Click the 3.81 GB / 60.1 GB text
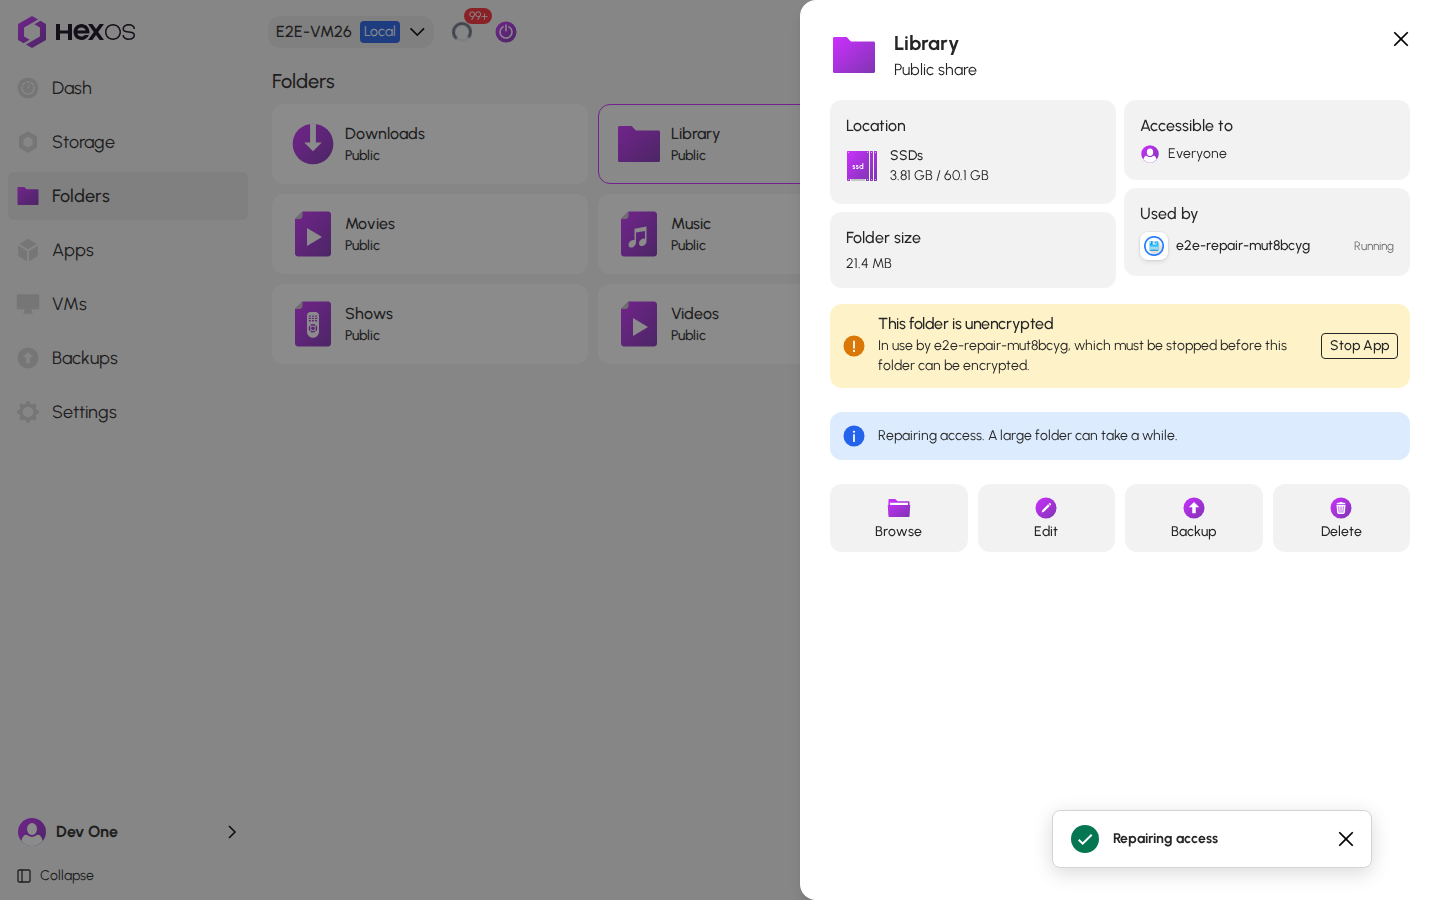Screen dimensions: 1440x900 pyautogui.click(x=939, y=175)
